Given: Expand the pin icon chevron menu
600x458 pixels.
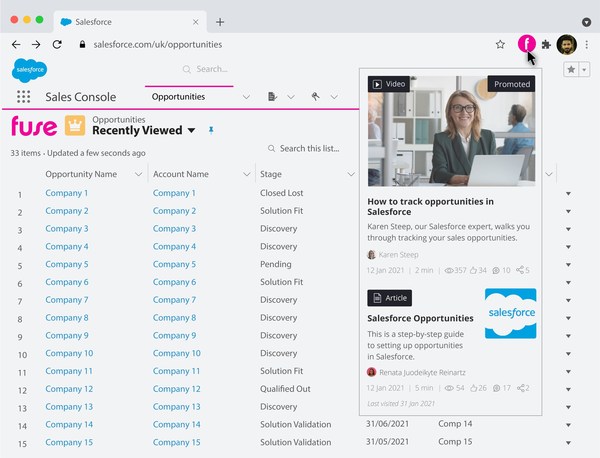Looking at the screenshot, I should pos(334,97).
